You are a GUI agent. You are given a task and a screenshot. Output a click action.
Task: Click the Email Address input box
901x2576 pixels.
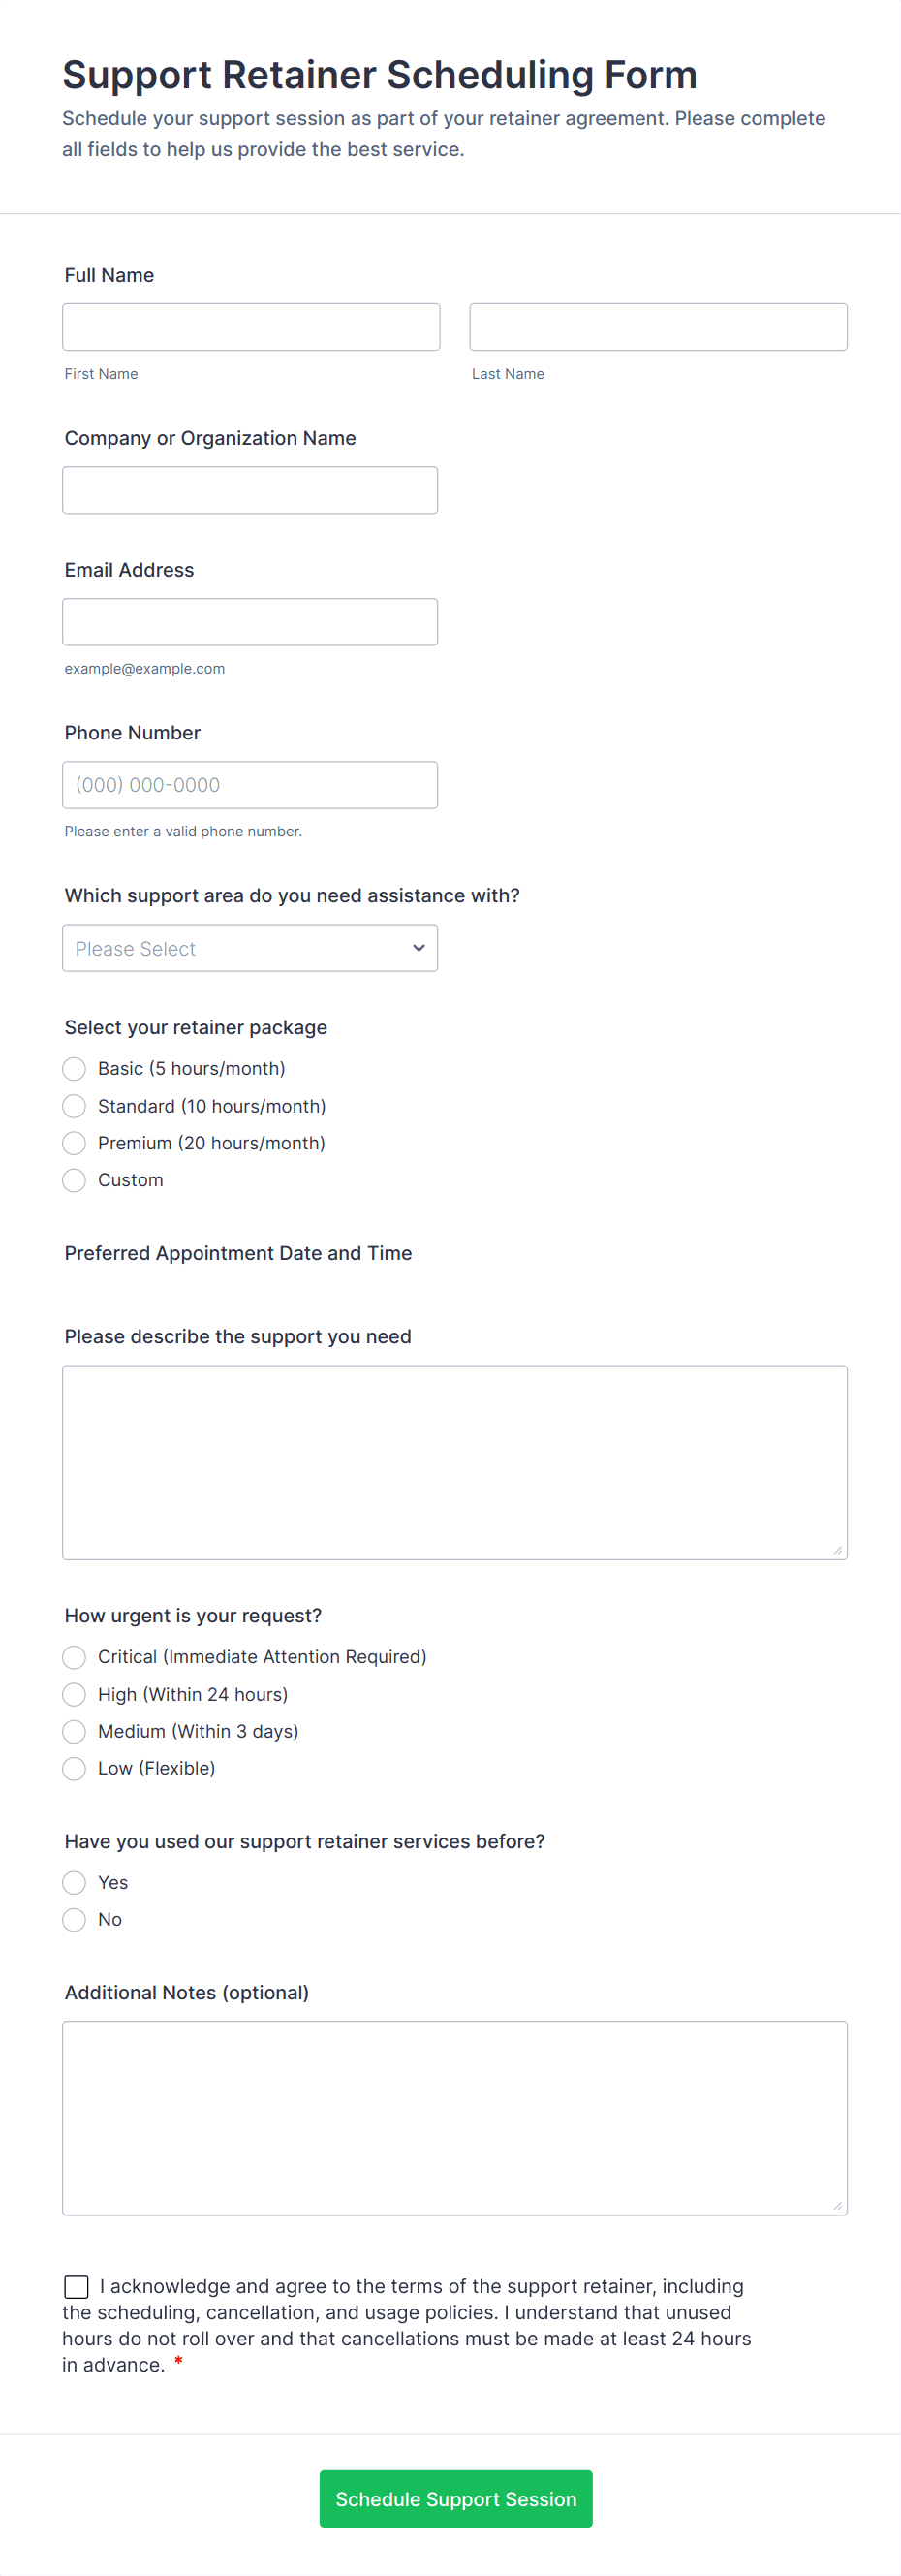(x=250, y=622)
